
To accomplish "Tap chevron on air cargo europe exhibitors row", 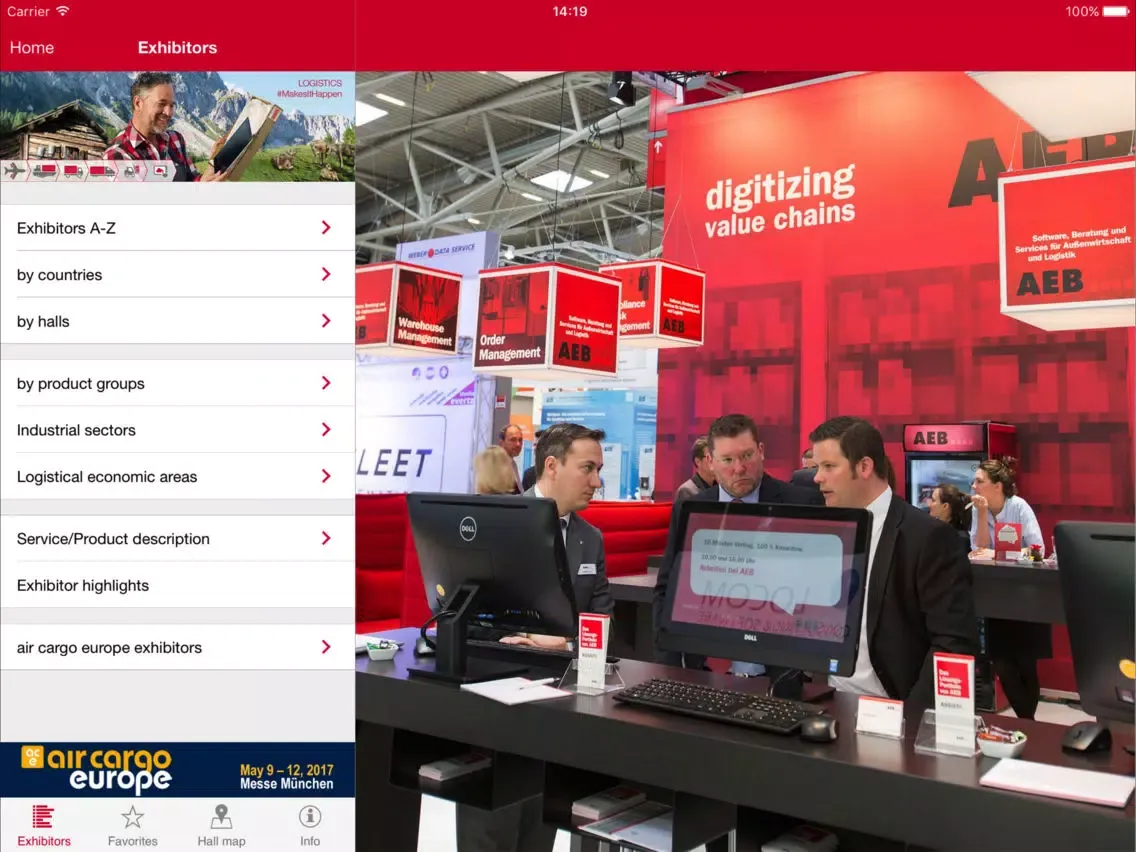I will coord(326,647).
